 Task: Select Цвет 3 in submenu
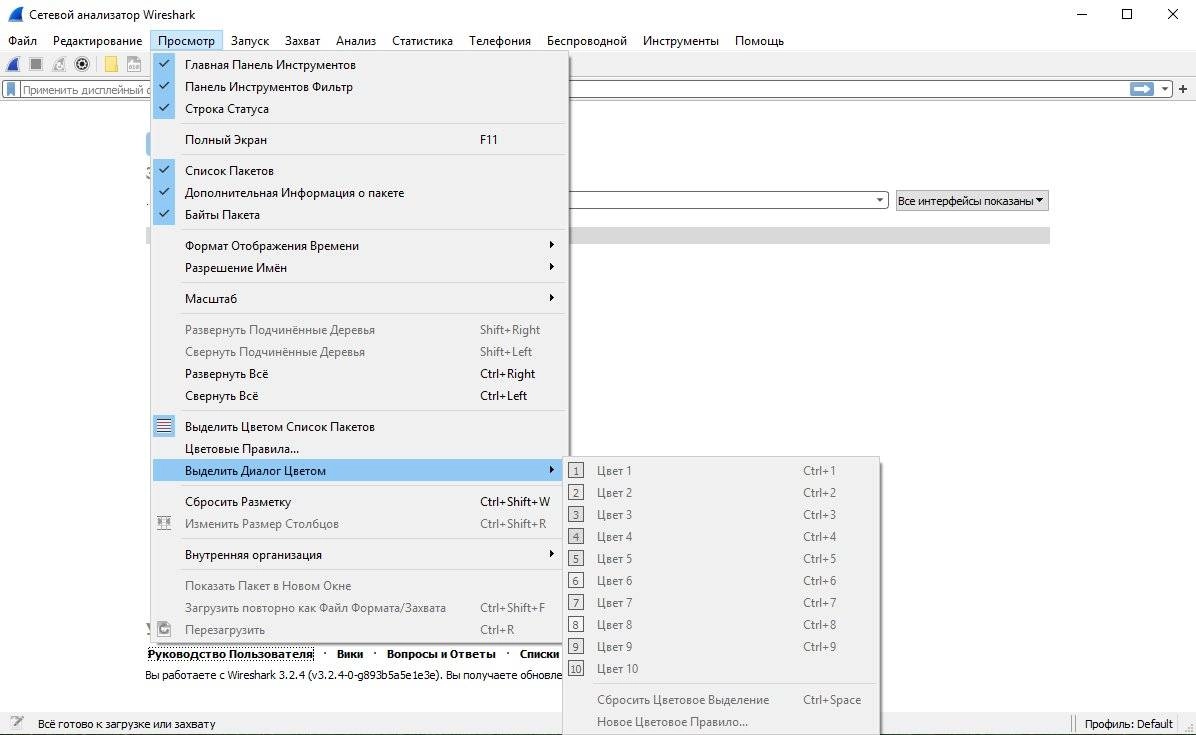(x=721, y=515)
